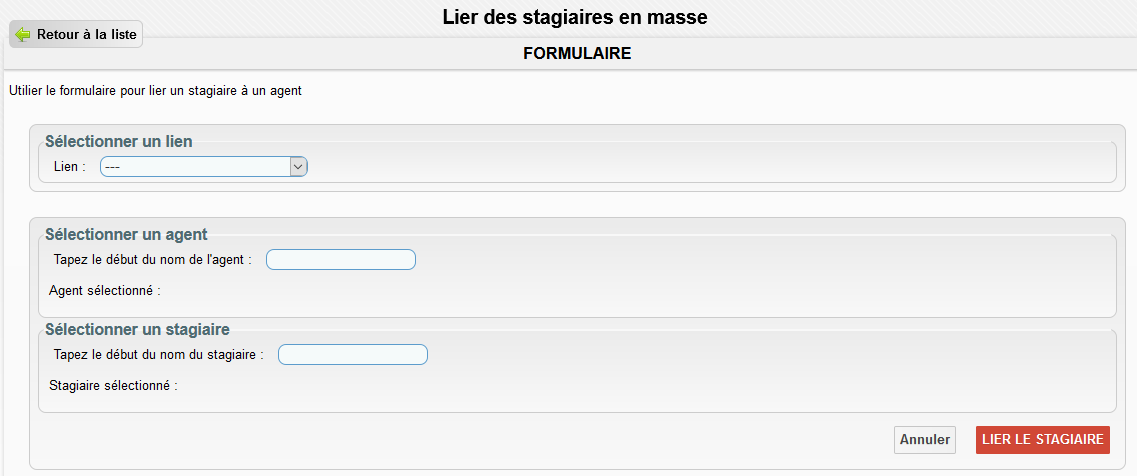Focus the agent name input field
The height and width of the screenshot is (476, 1137).
click(x=340, y=260)
